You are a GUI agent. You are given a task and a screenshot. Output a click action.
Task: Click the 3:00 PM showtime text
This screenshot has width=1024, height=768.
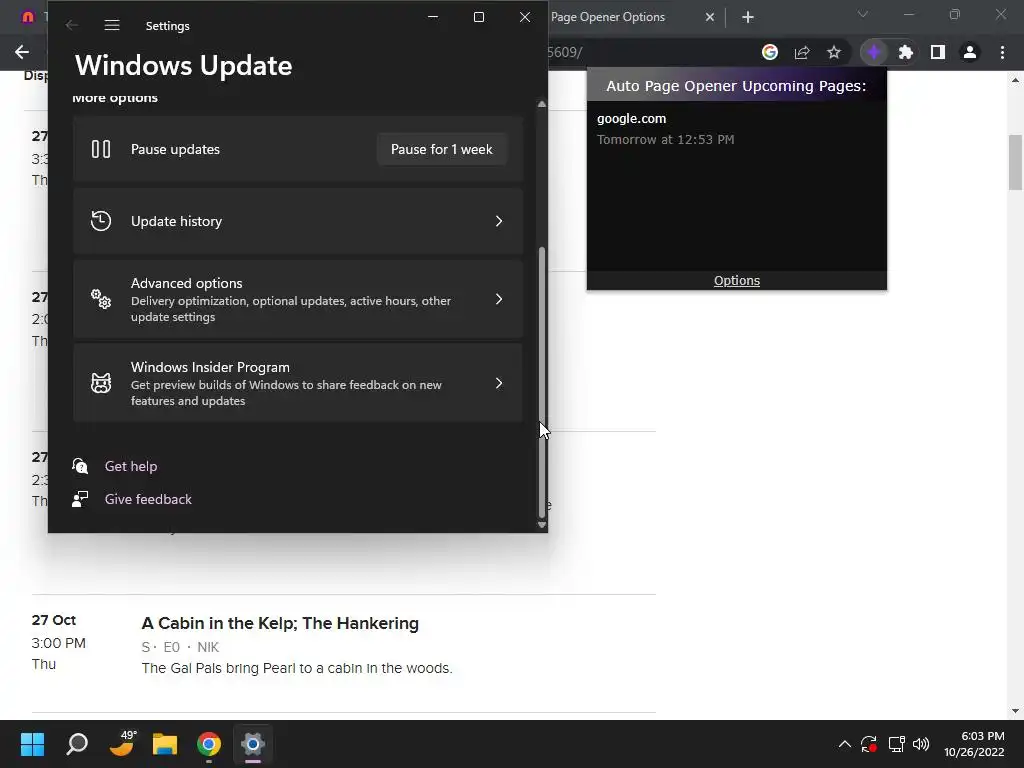coord(59,643)
